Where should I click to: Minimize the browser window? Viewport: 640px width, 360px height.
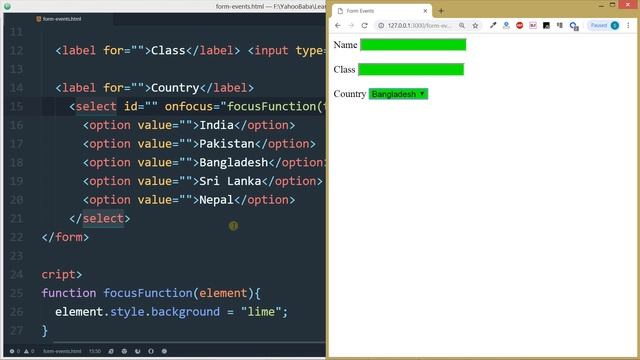click(601, 5)
